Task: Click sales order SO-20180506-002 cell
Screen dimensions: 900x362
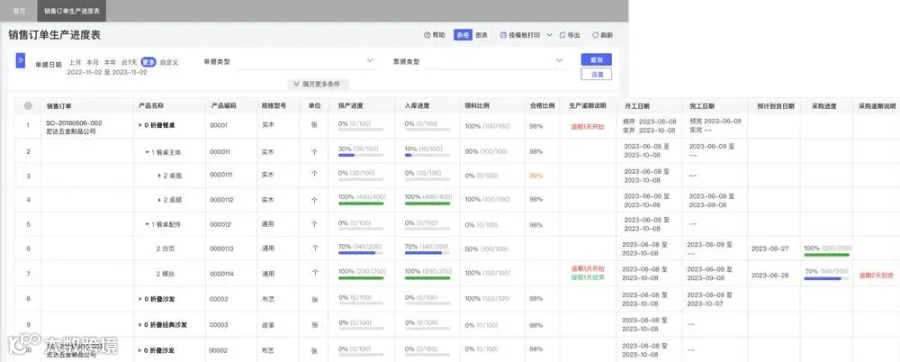Action: 74,123
